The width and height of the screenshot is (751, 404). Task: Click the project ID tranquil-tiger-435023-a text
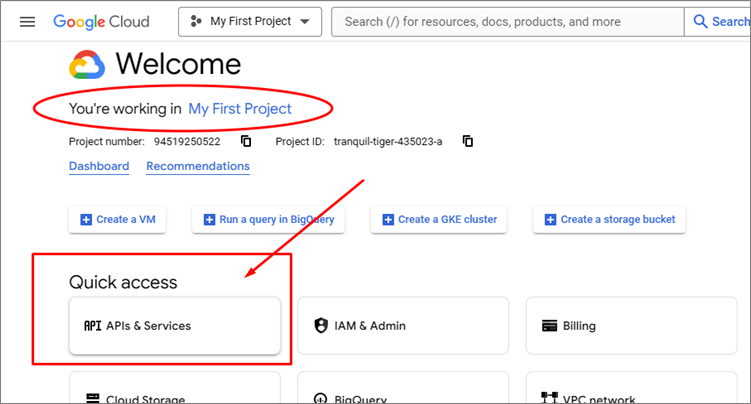click(388, 142)
